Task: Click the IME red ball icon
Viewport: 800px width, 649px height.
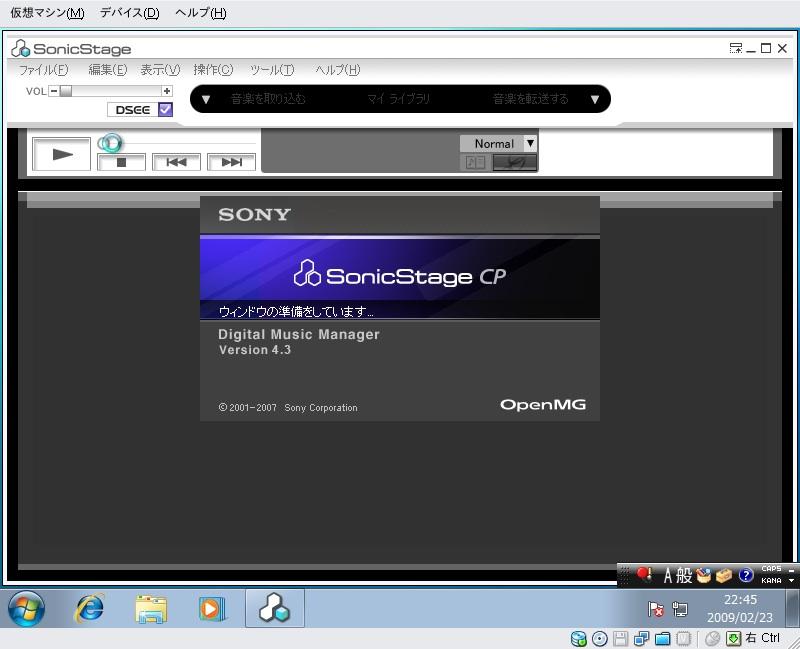Action: tap(644, 575)
